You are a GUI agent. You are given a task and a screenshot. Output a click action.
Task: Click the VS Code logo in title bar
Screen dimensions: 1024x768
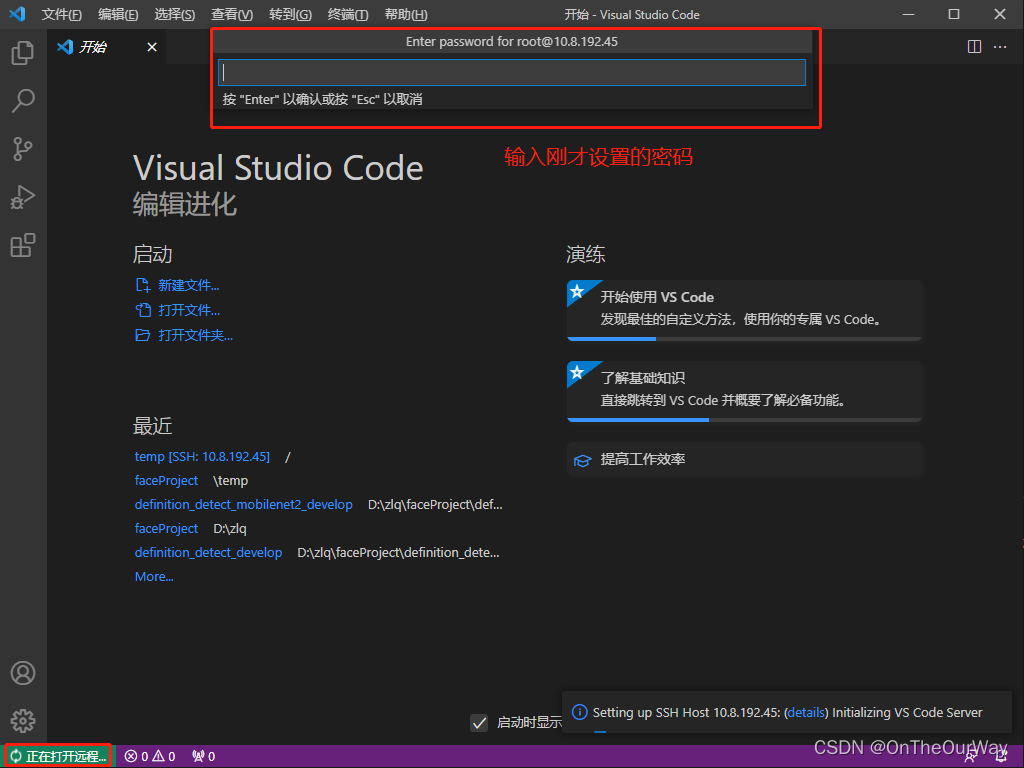[18, 14]
